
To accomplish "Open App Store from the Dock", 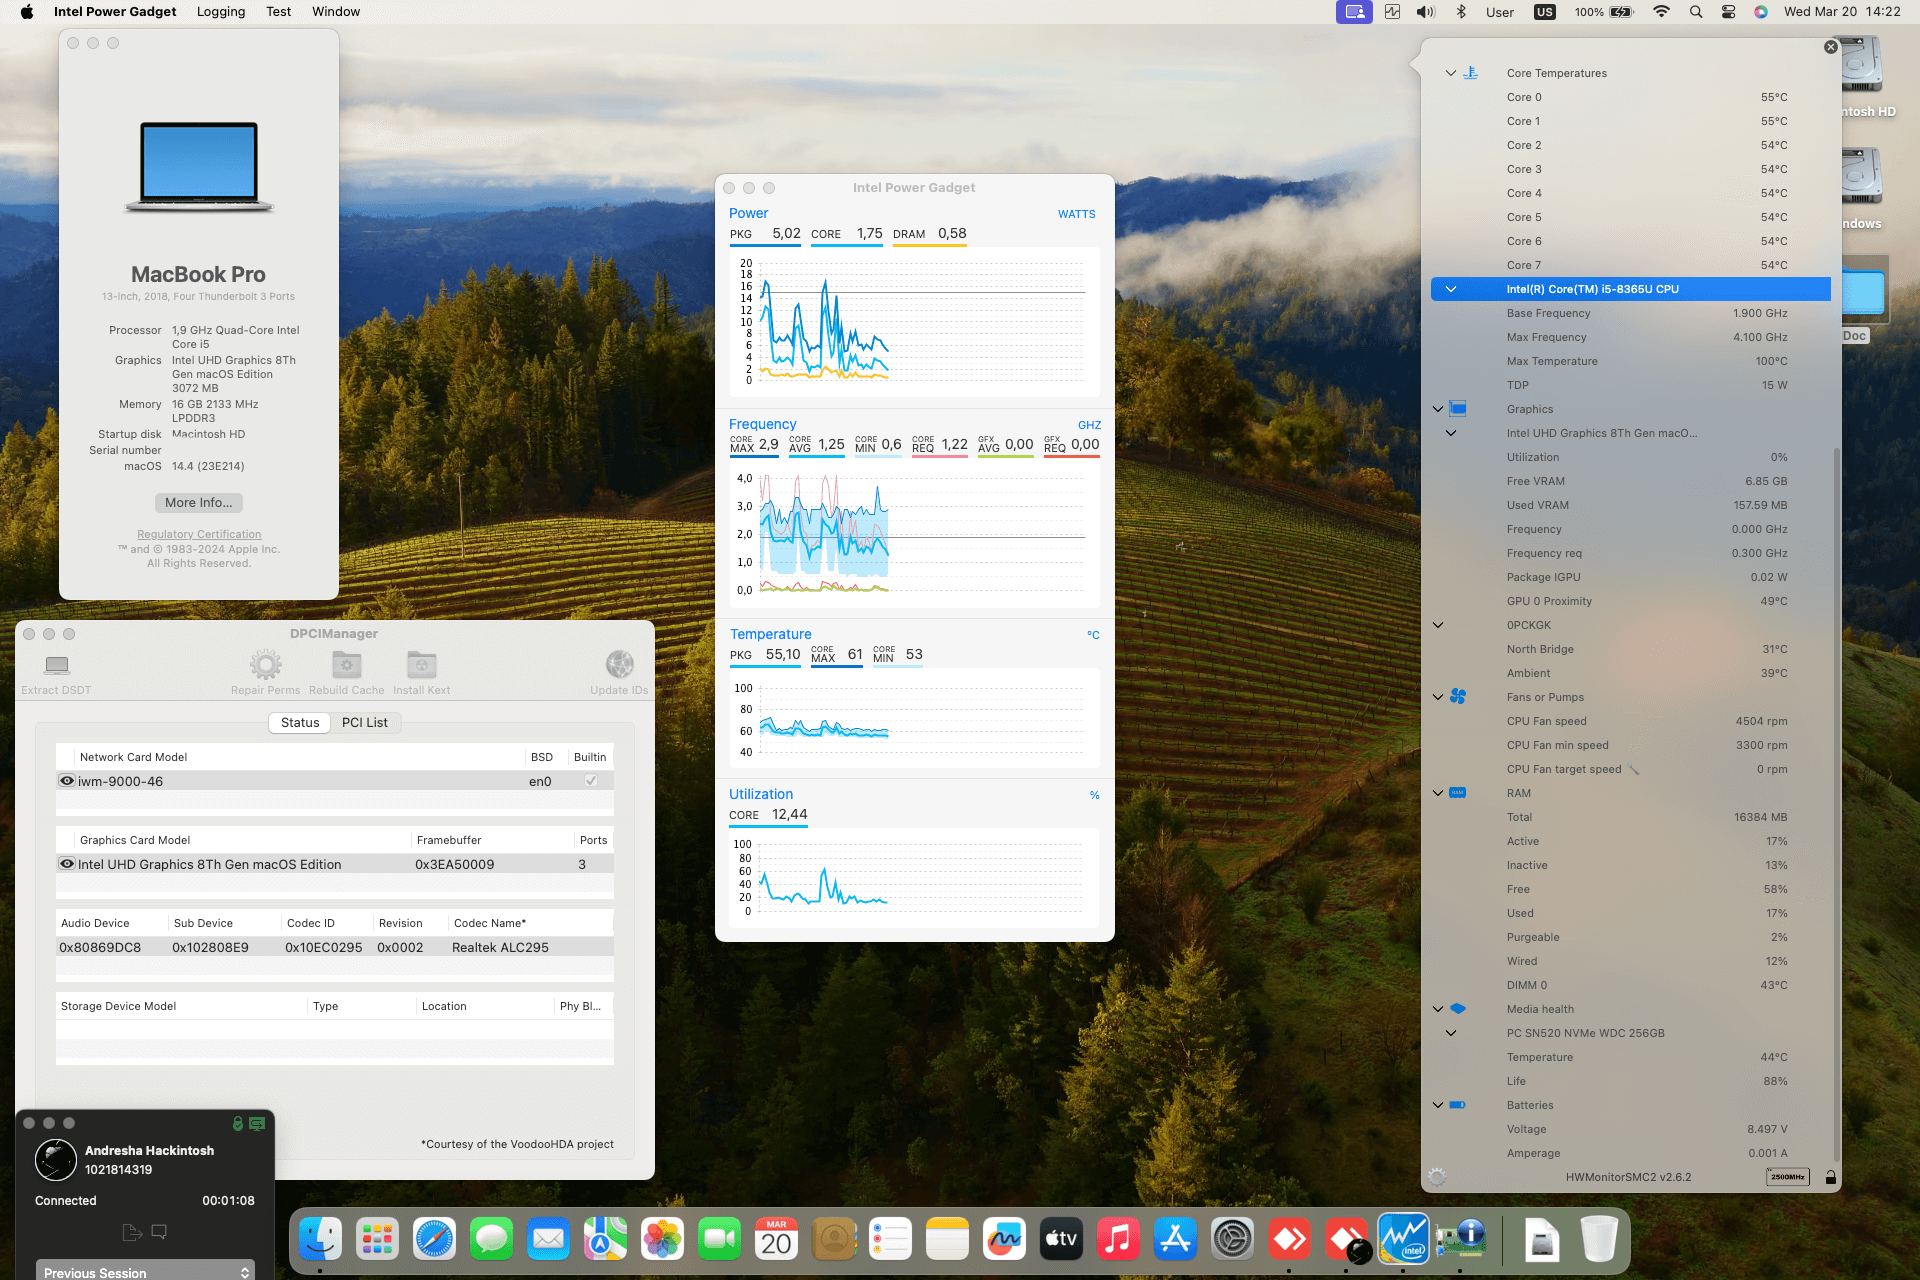I will click(1175, 1240).
